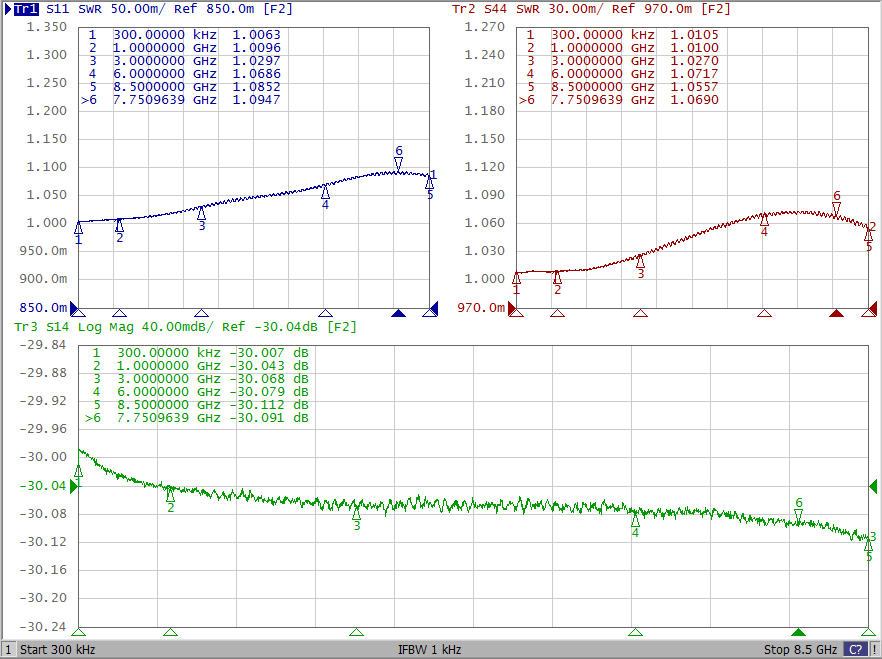Click the C? calibration status indicator
The width and height of the screenshot is (882, 659).
pyautogui.click(x=855, y=650)
